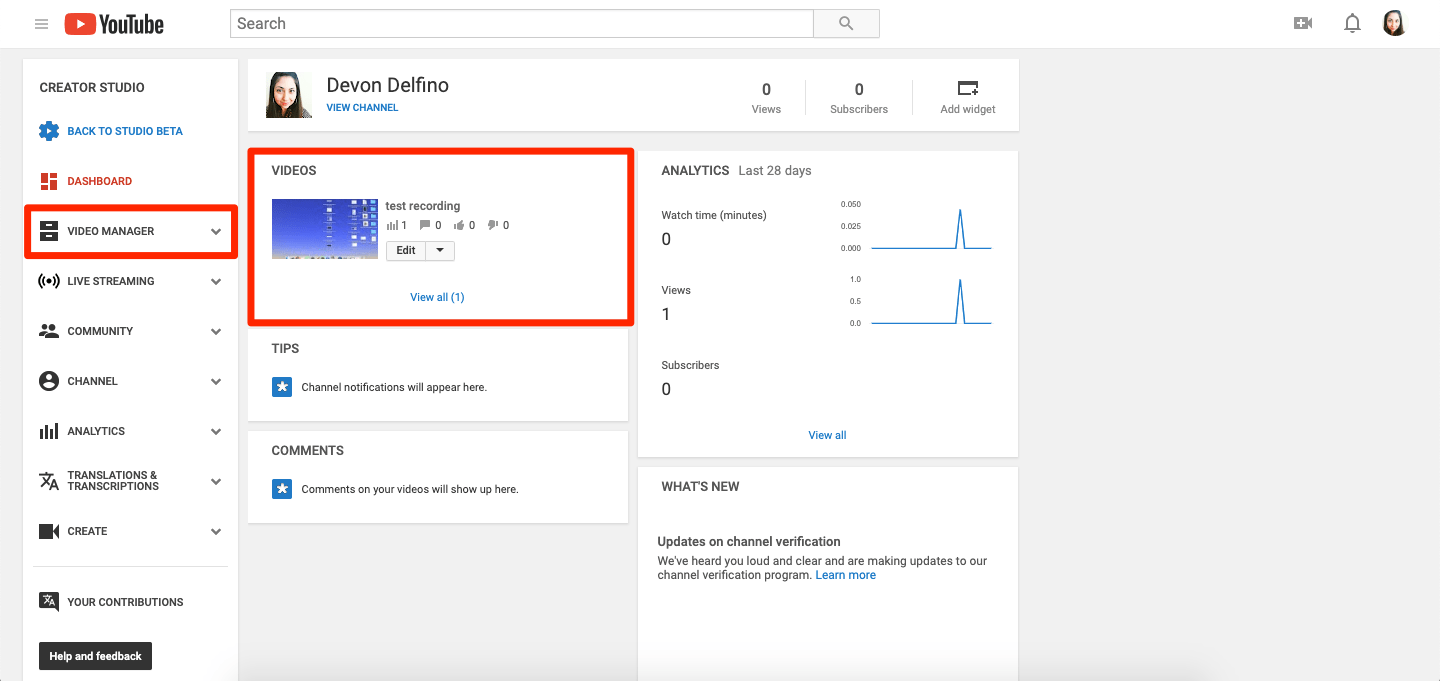Click the Community people icon

pyautogui.click(x=49, y=330)
